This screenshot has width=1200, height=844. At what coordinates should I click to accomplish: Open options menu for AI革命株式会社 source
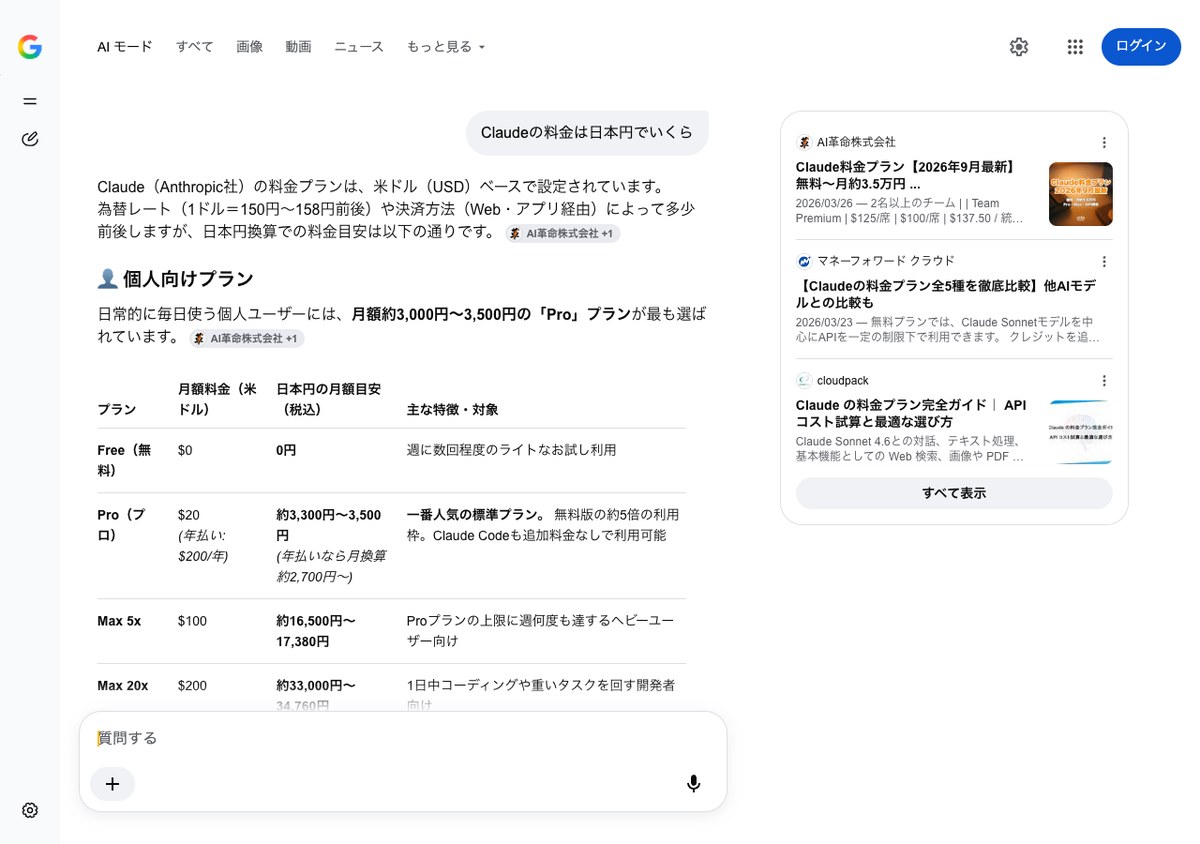click(1104, 143)
